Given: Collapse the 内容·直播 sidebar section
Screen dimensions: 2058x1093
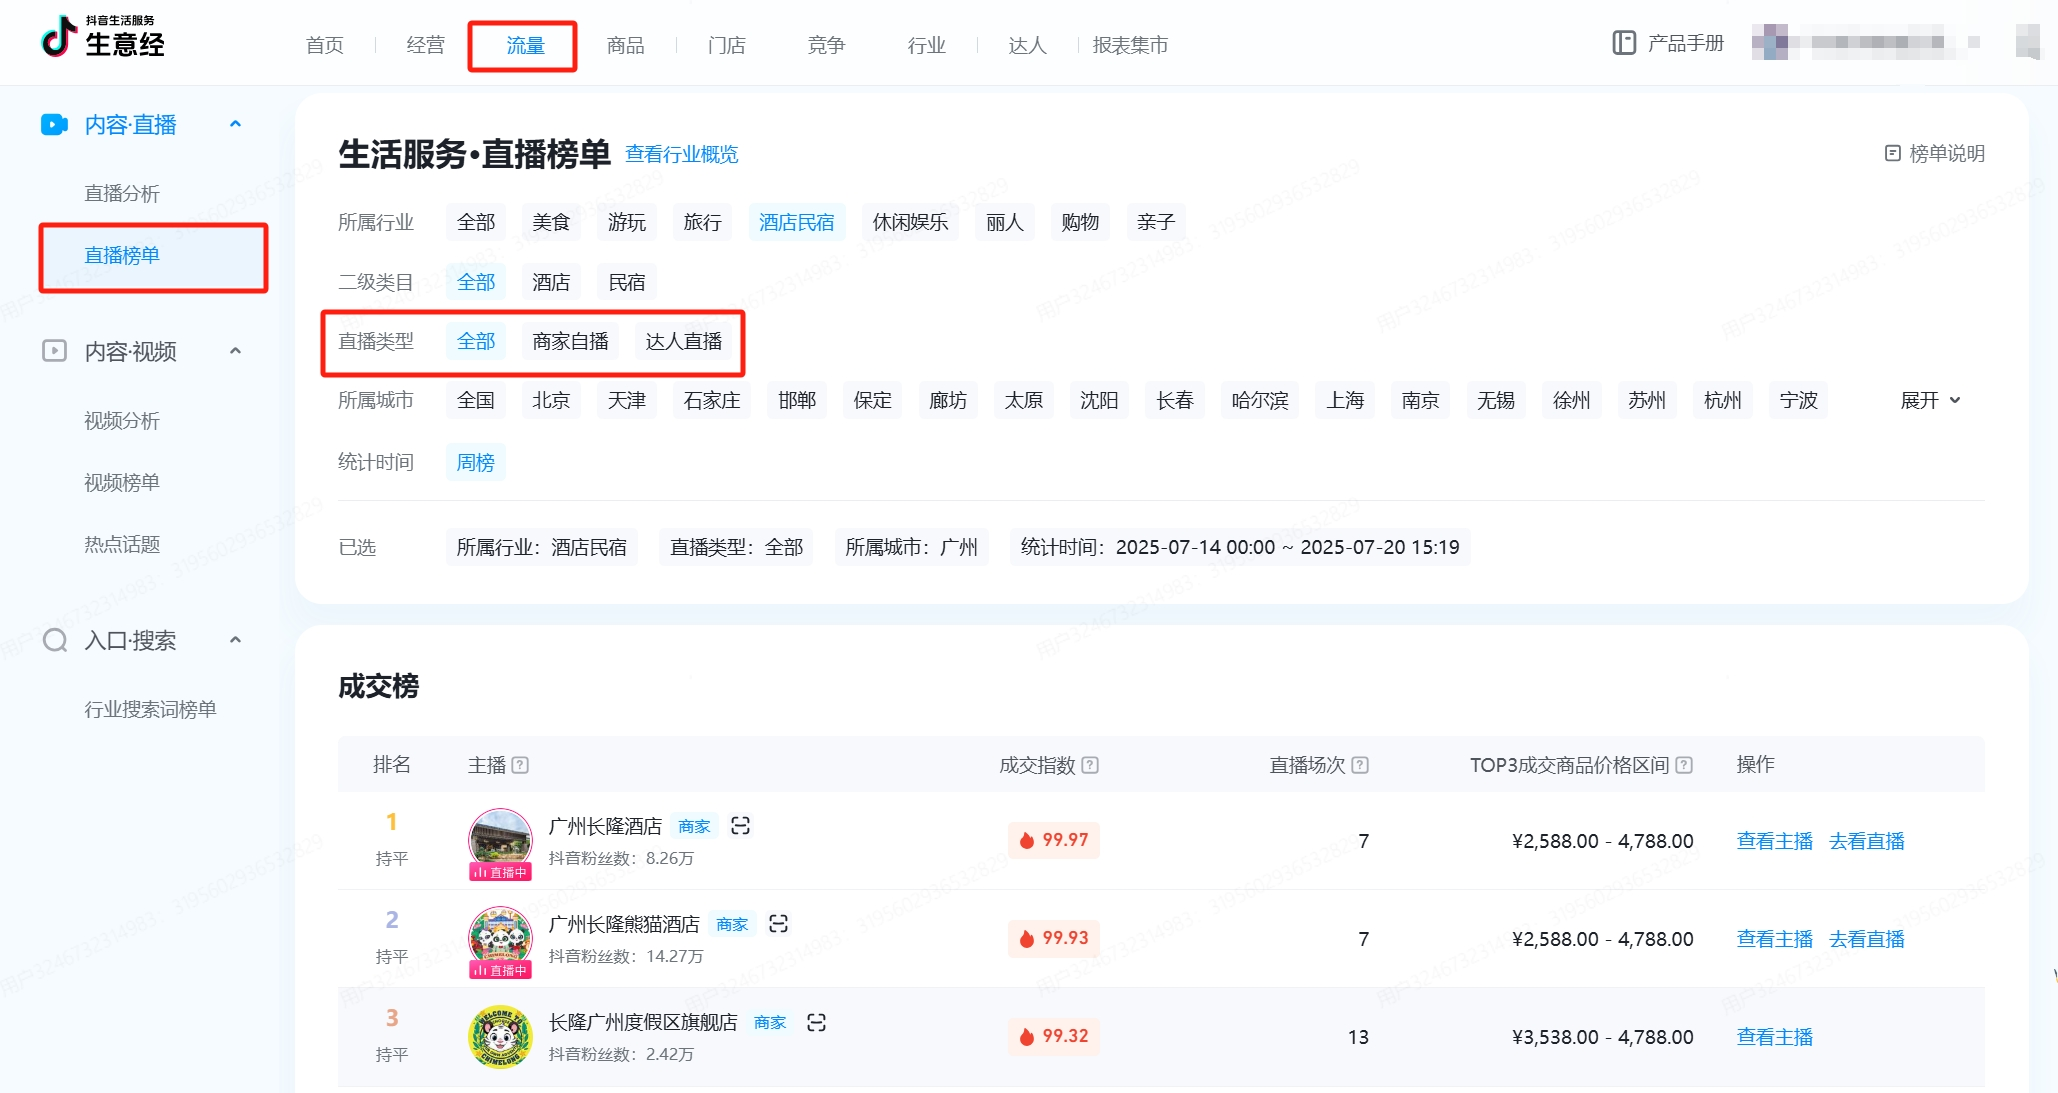Looking at the screenshot, I should tap(236, 124).
